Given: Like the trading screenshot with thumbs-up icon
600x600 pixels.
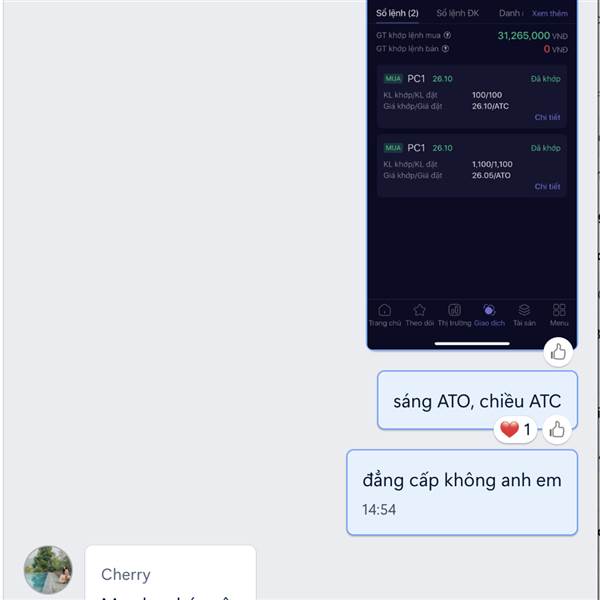Looking at the screenshot, I should coord(558,352).
